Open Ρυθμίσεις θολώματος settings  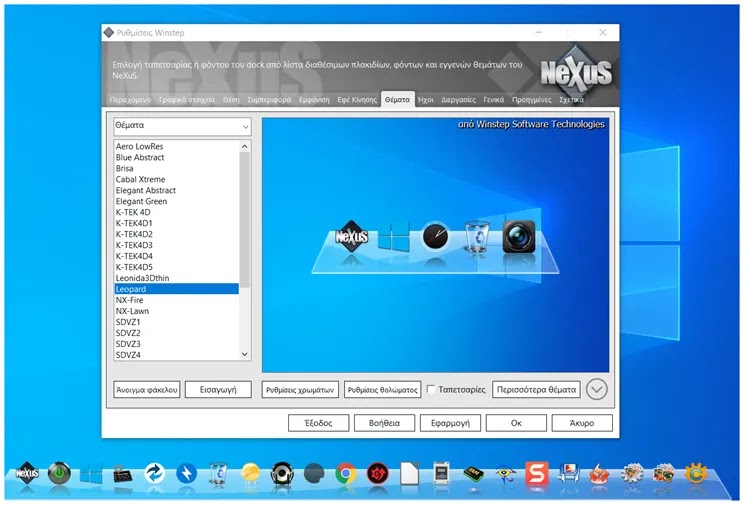(382, 390)
